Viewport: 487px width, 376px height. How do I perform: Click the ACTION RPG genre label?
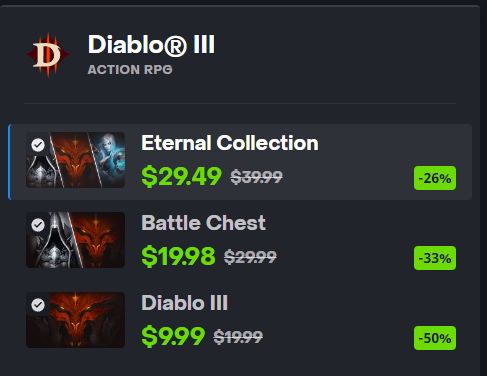tap(130, 70)
